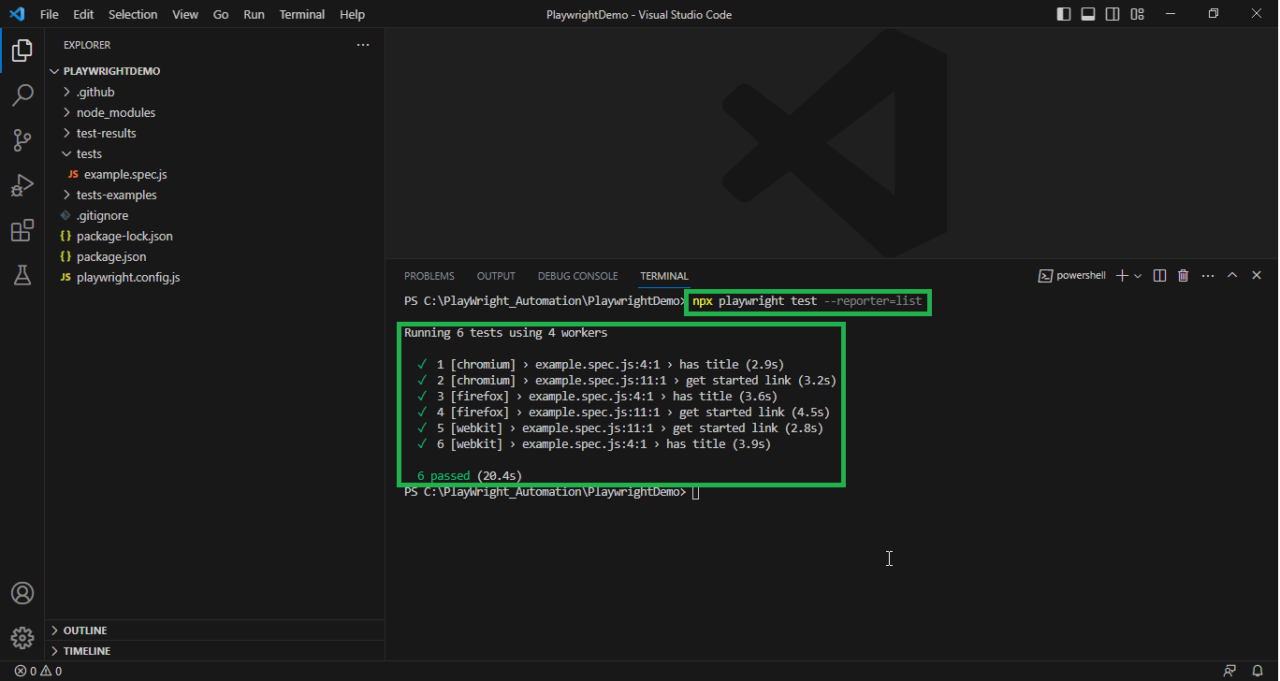Open the Testing flask icon view
The height and width of the screenshot is (681, 1280).
pyautogui.click(x=22, y=276)
